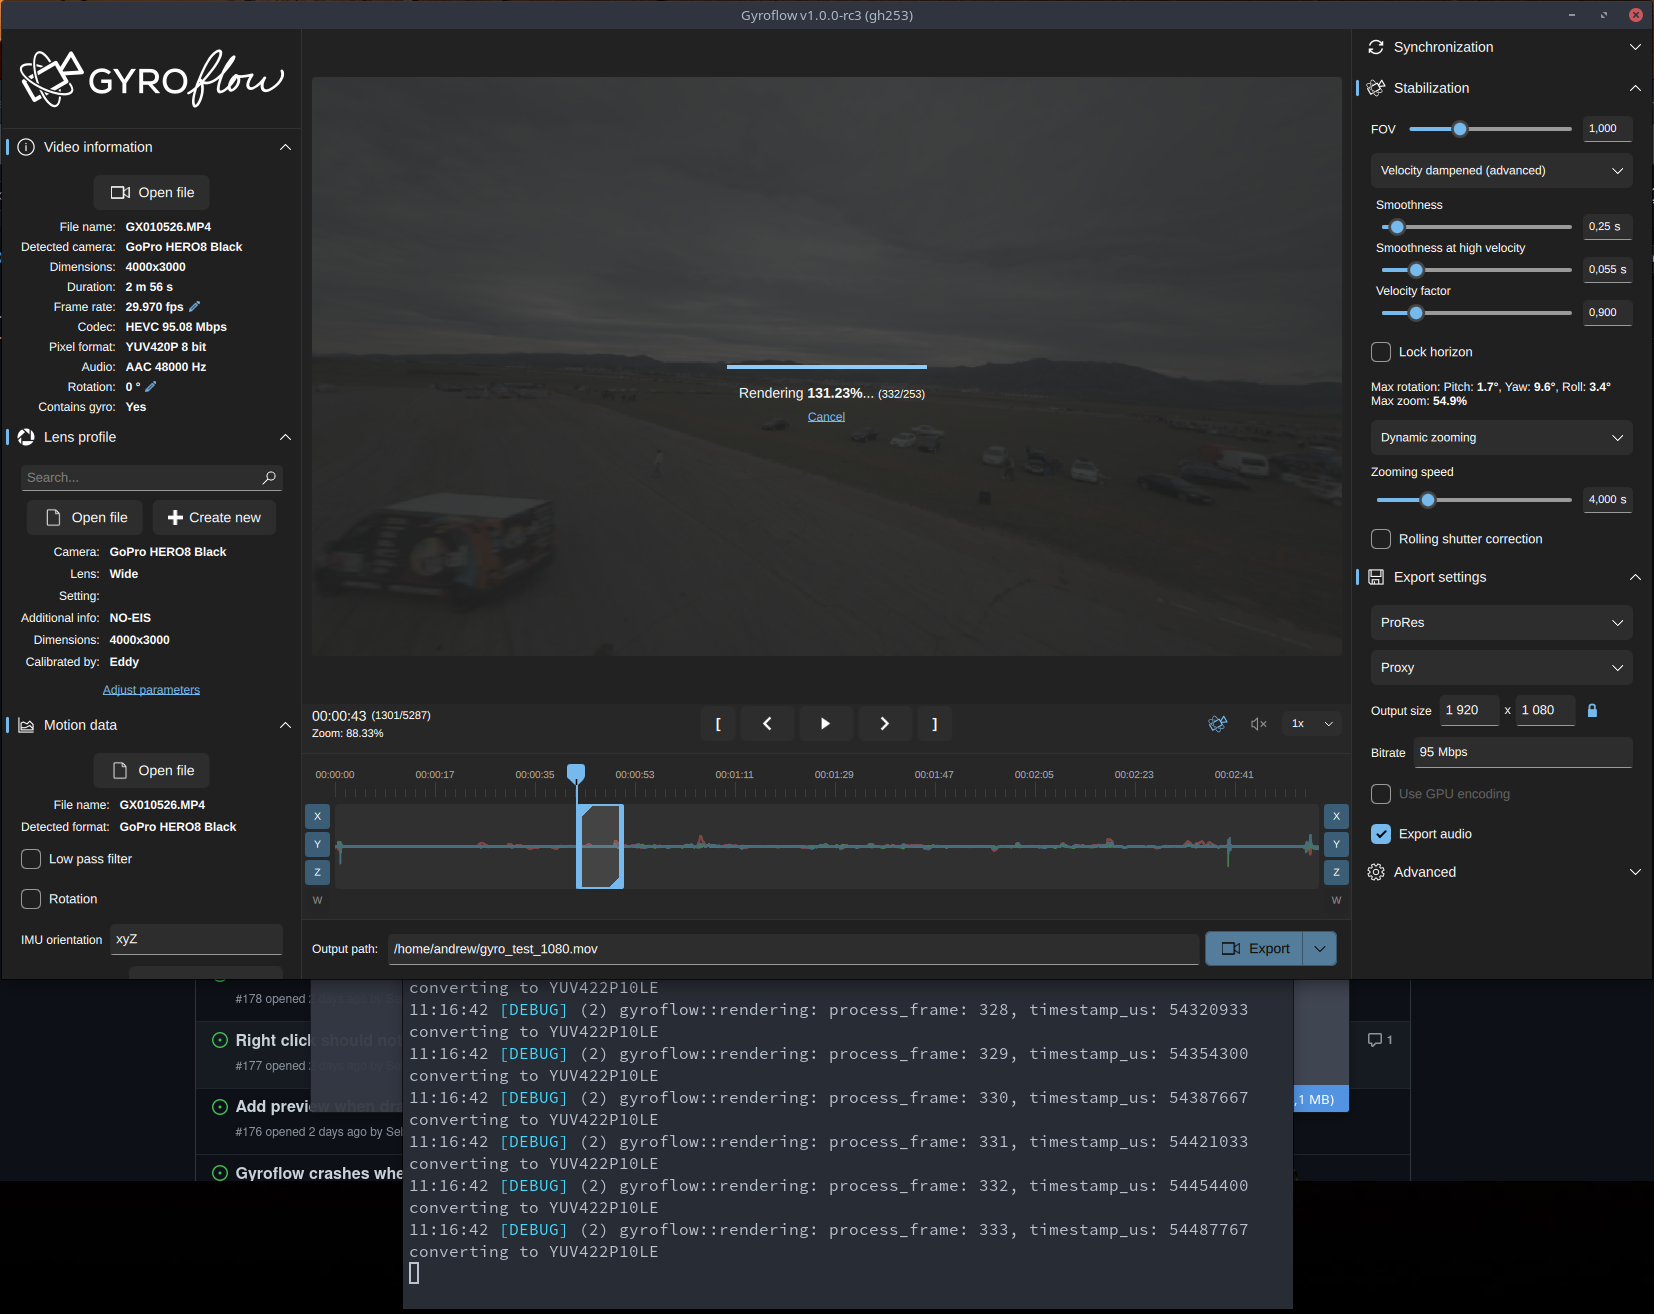1654x1314 pixels.
Task: Adjust the FOV slider
Action: pyautogui.click(x=1459, y=129)
